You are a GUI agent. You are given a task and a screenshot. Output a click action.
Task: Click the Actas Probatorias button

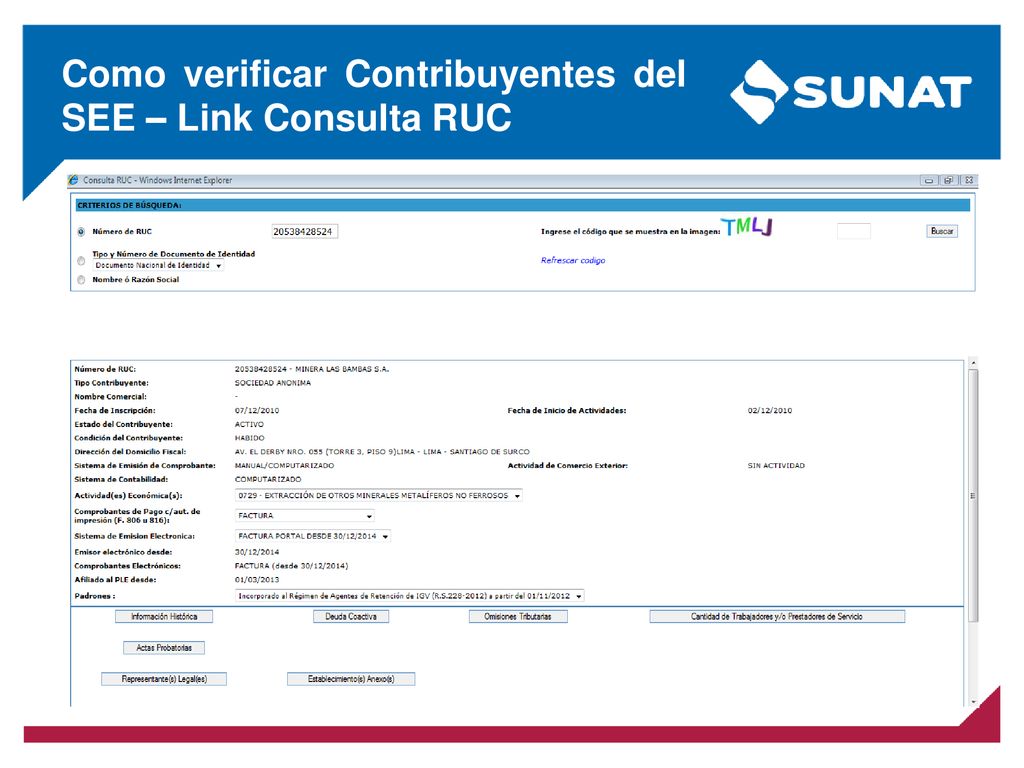pos(164,648)
